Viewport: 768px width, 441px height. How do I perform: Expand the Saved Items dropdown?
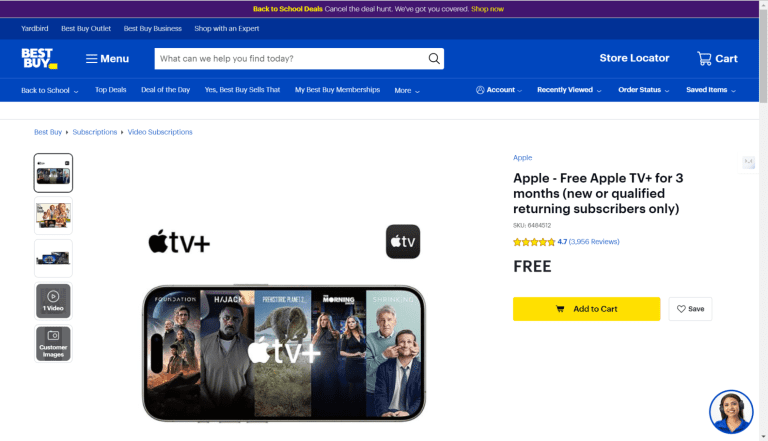pyautogui.click(x=710, y=90)
